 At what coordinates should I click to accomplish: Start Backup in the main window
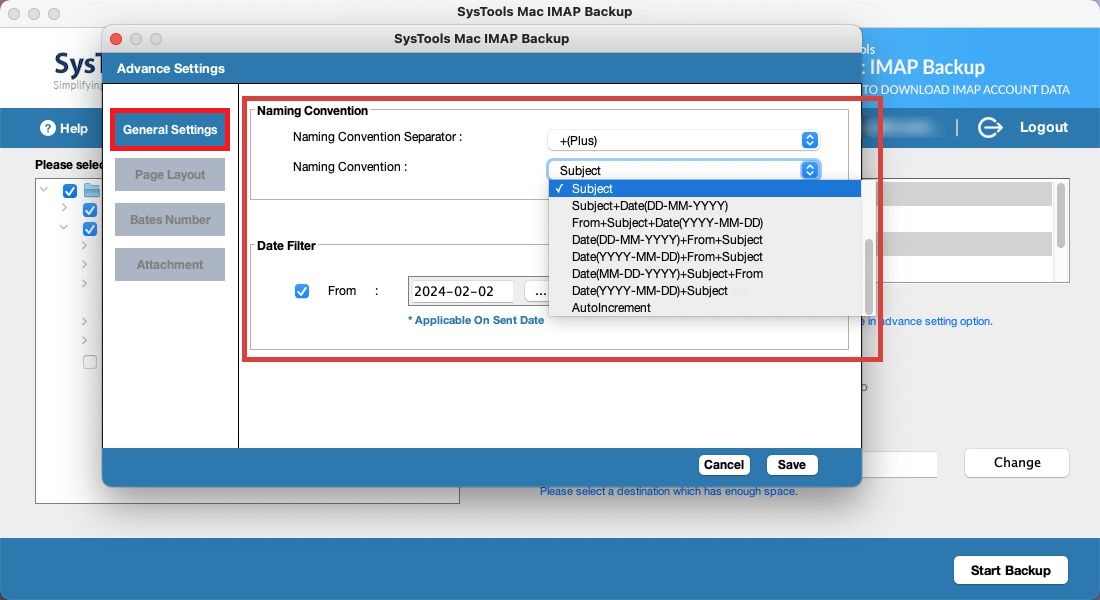pyautogui.click(x=1010, y=570)
